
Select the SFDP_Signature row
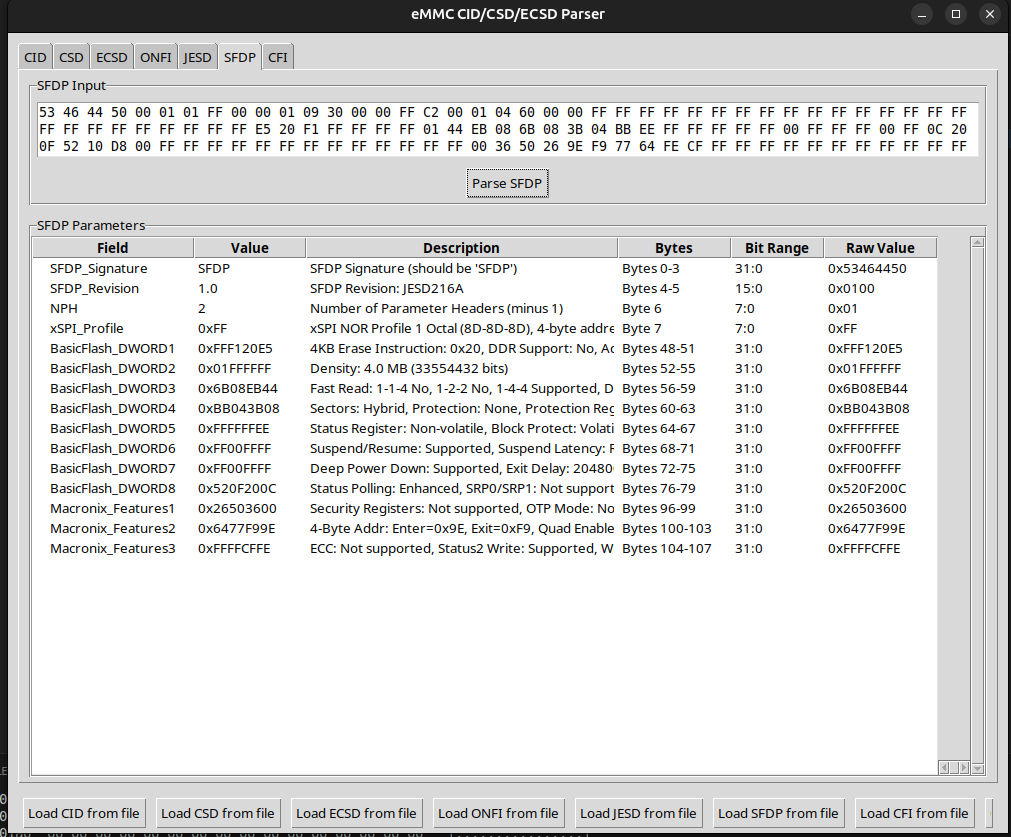pos(484,268)
